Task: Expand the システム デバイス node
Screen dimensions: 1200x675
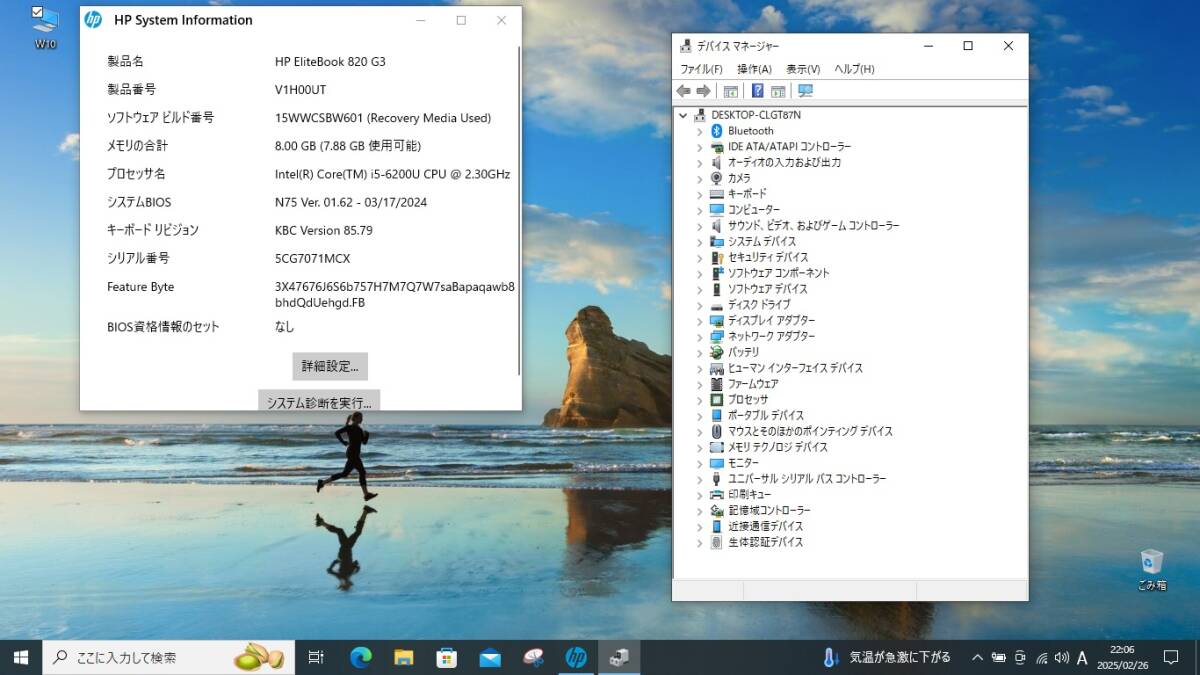Action: pos(700,241)
